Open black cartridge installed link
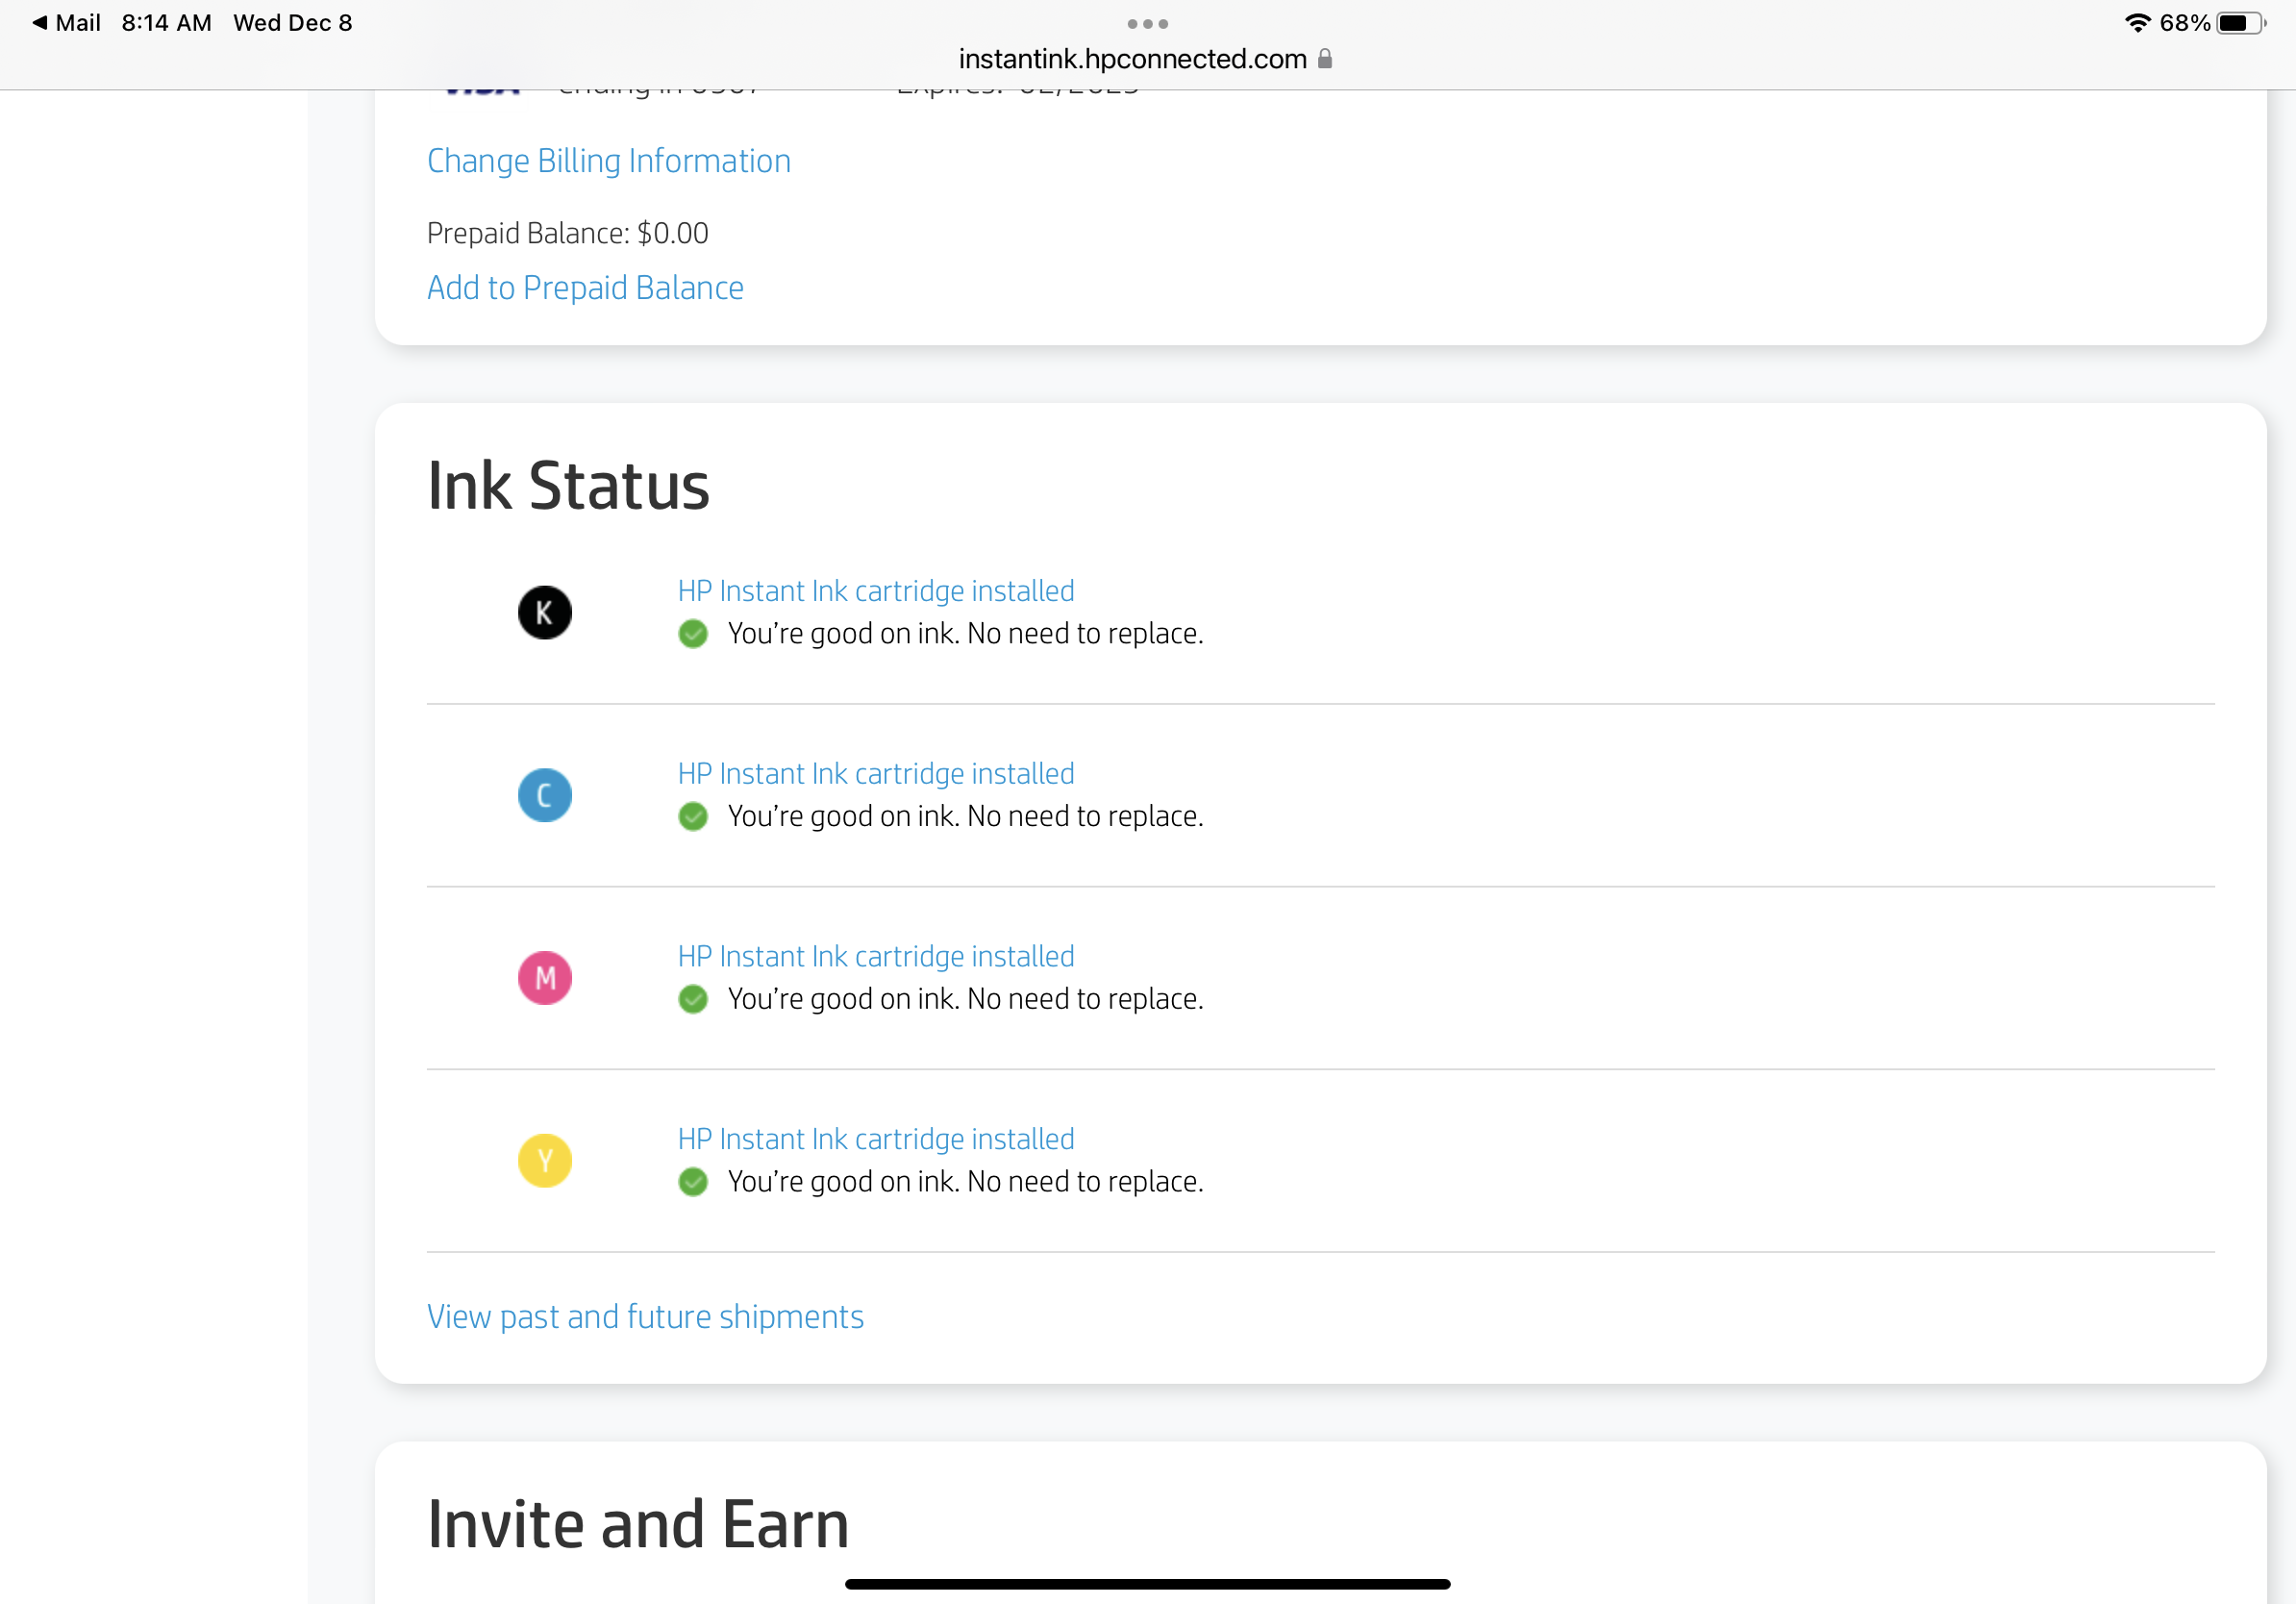Screen dimensions: 2296x1604 click(x=876, y=591)
